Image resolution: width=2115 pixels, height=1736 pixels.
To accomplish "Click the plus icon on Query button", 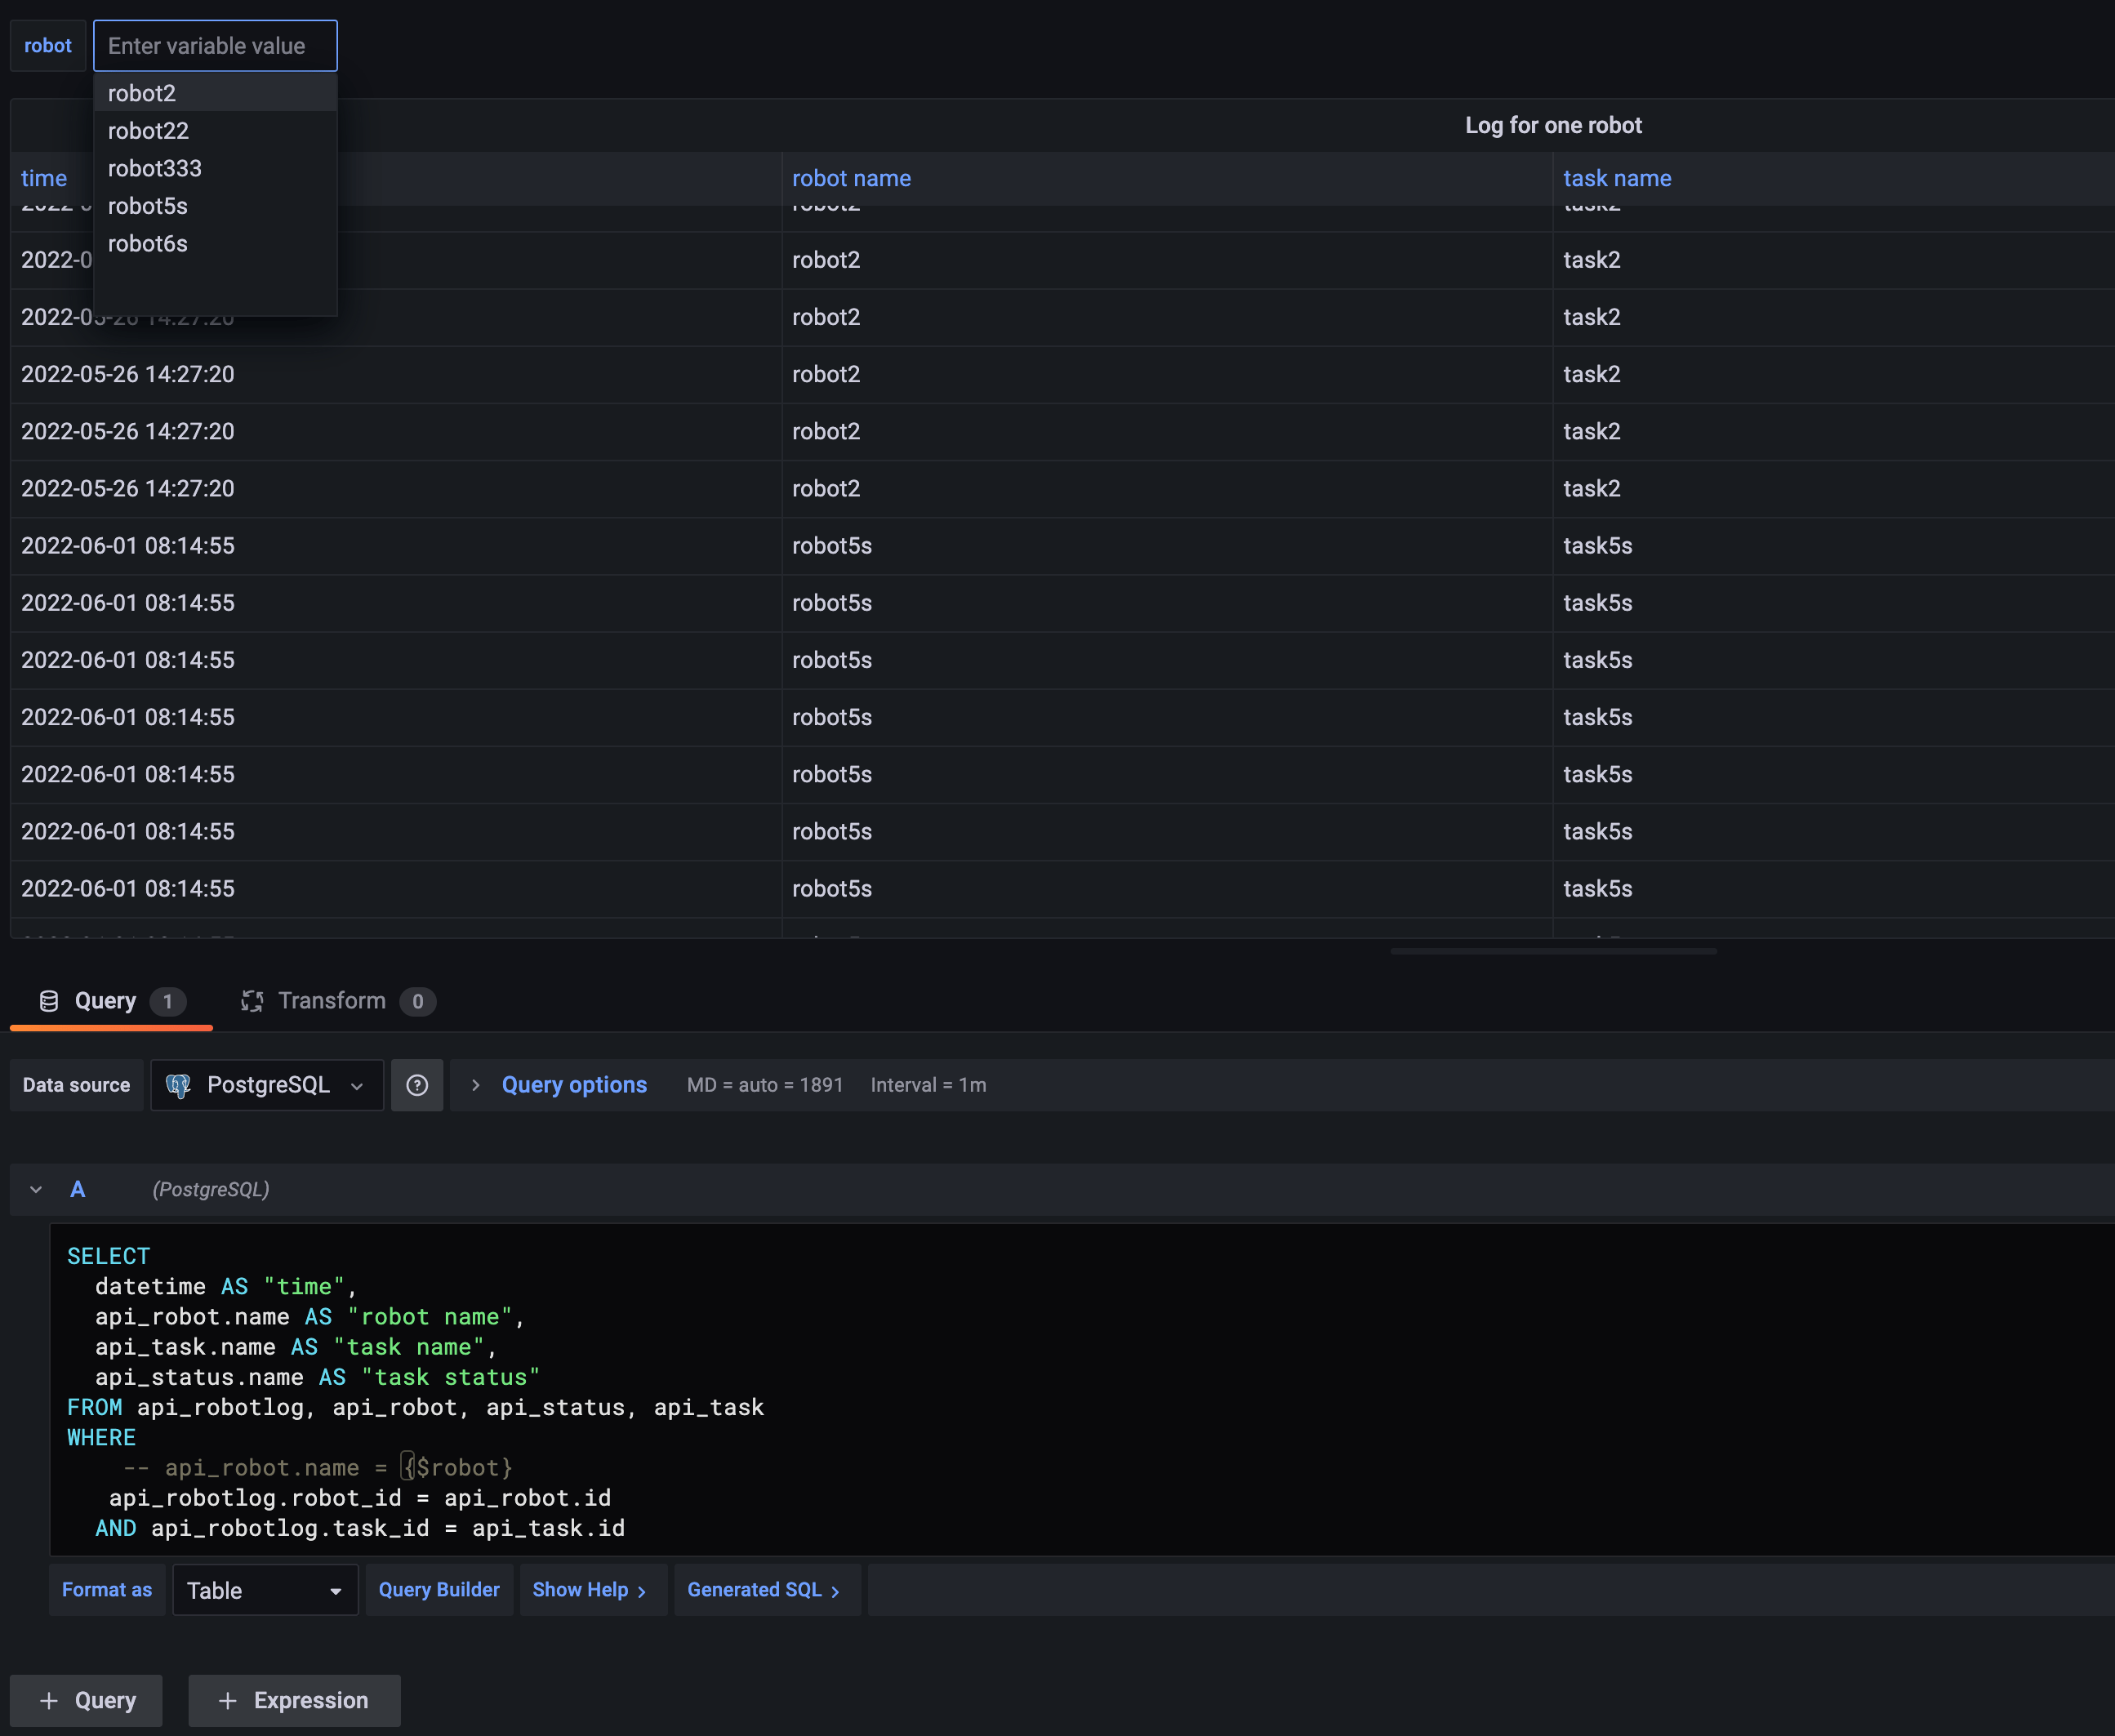I will tap(48, 1701).
